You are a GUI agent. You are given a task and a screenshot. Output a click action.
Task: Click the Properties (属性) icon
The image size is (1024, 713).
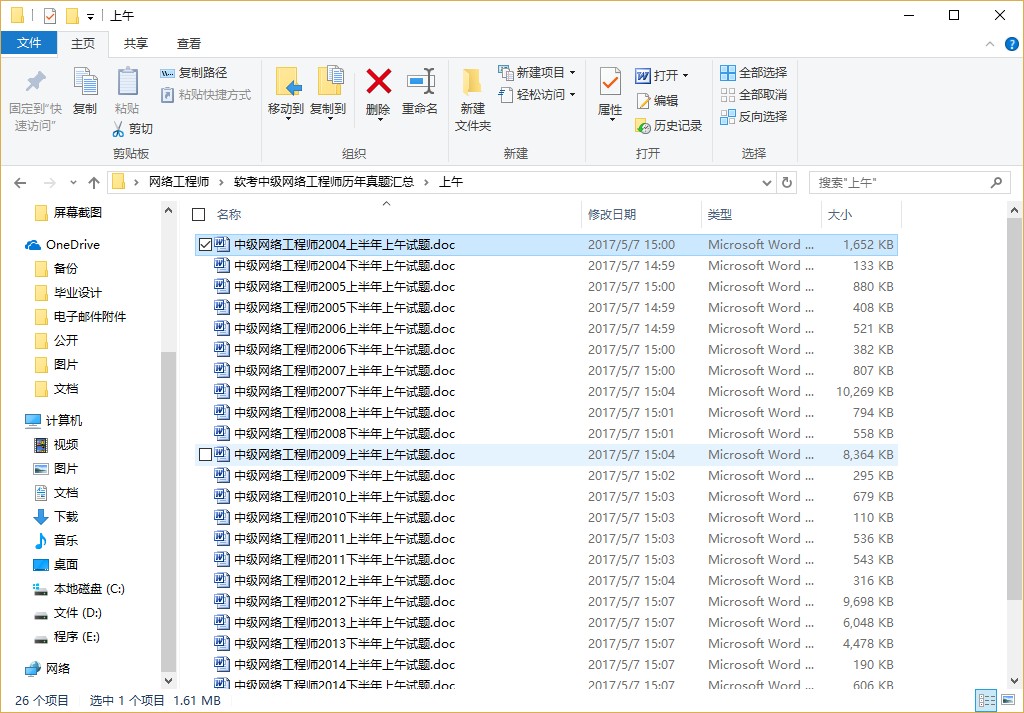(610, 82)
